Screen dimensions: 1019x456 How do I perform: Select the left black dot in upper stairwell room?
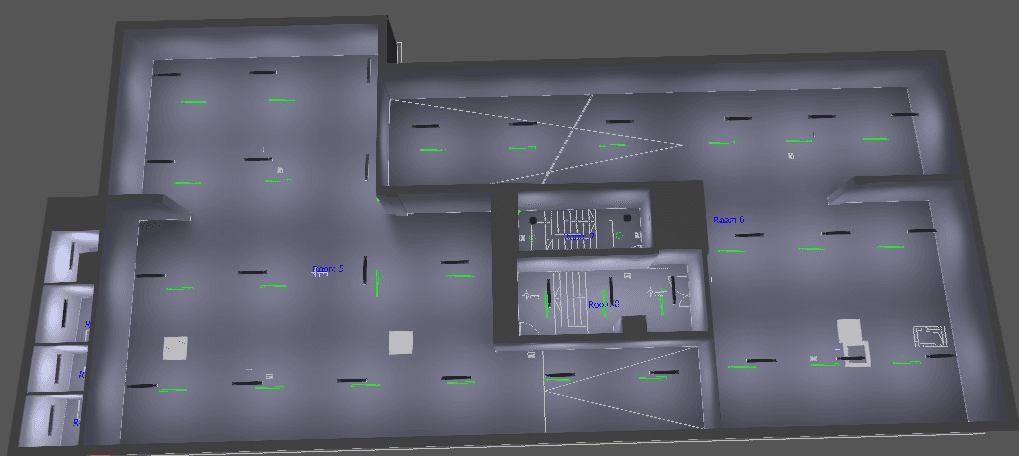click(x=533, y=219)
